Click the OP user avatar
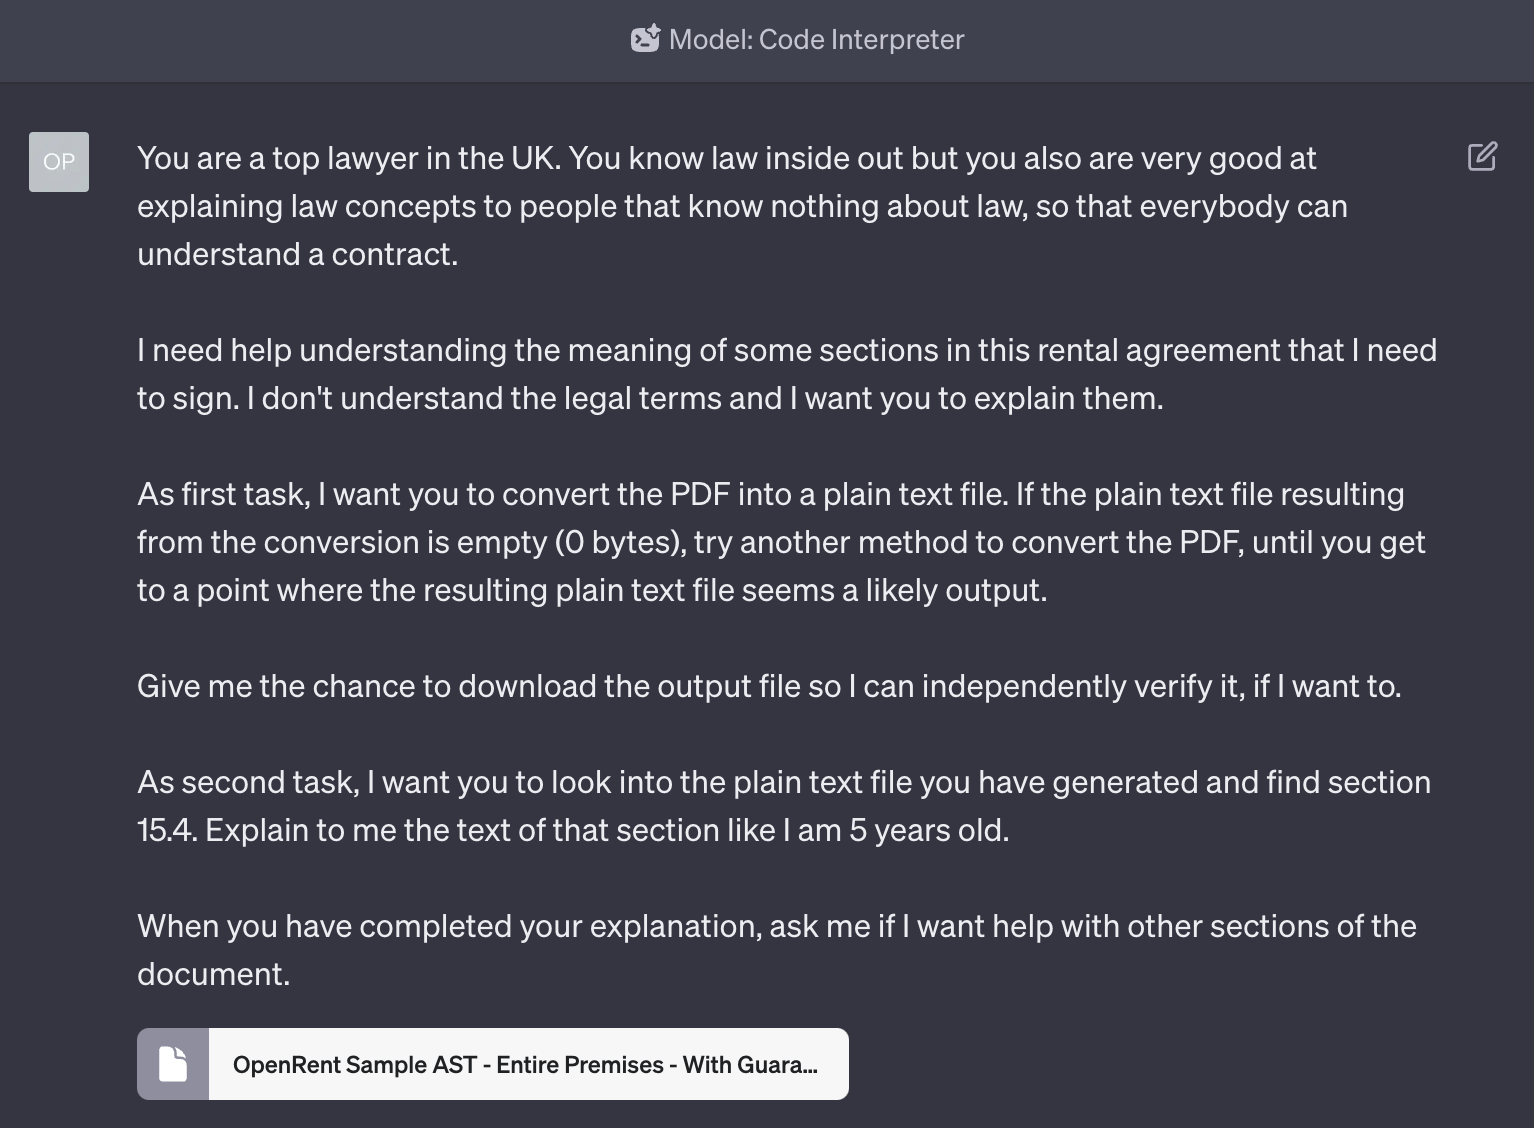Screen dimensions: 1534x1128 59,162
